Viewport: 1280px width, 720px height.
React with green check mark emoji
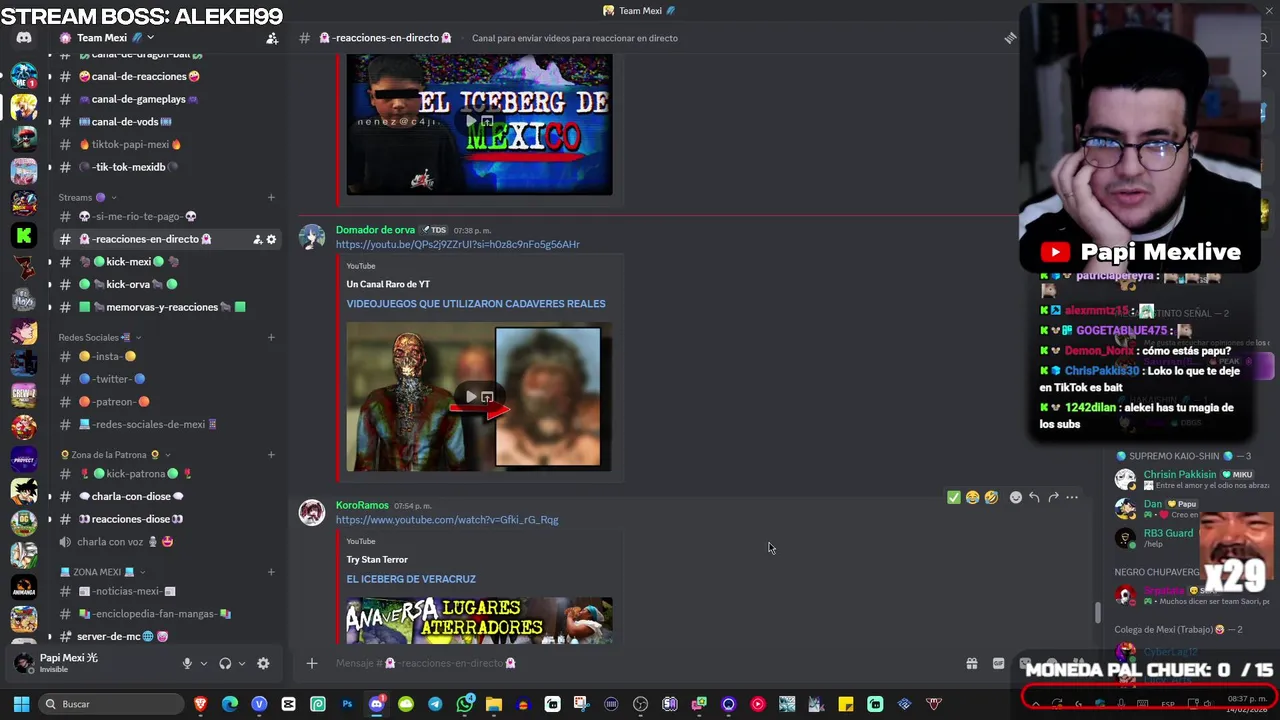[953, 497]
